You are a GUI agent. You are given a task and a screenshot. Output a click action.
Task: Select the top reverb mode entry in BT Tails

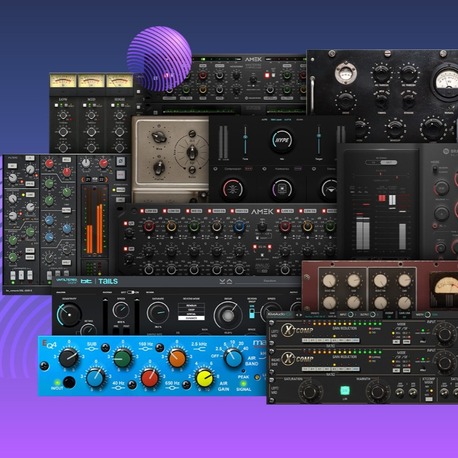[x=191, y=305]
